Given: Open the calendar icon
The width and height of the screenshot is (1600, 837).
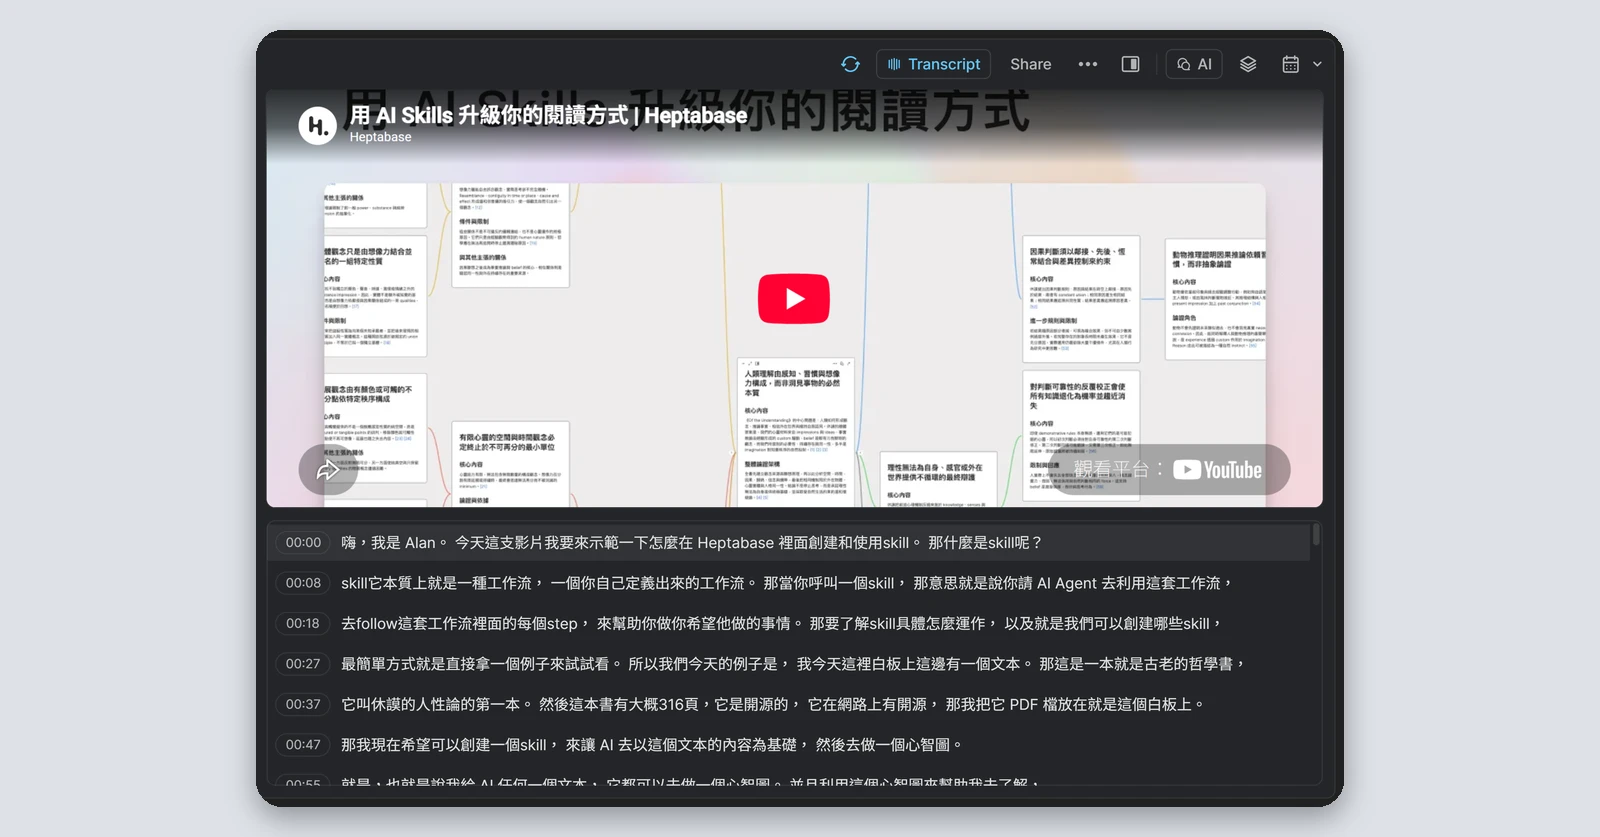Looking at the screenshot, I should point(1291,64).
